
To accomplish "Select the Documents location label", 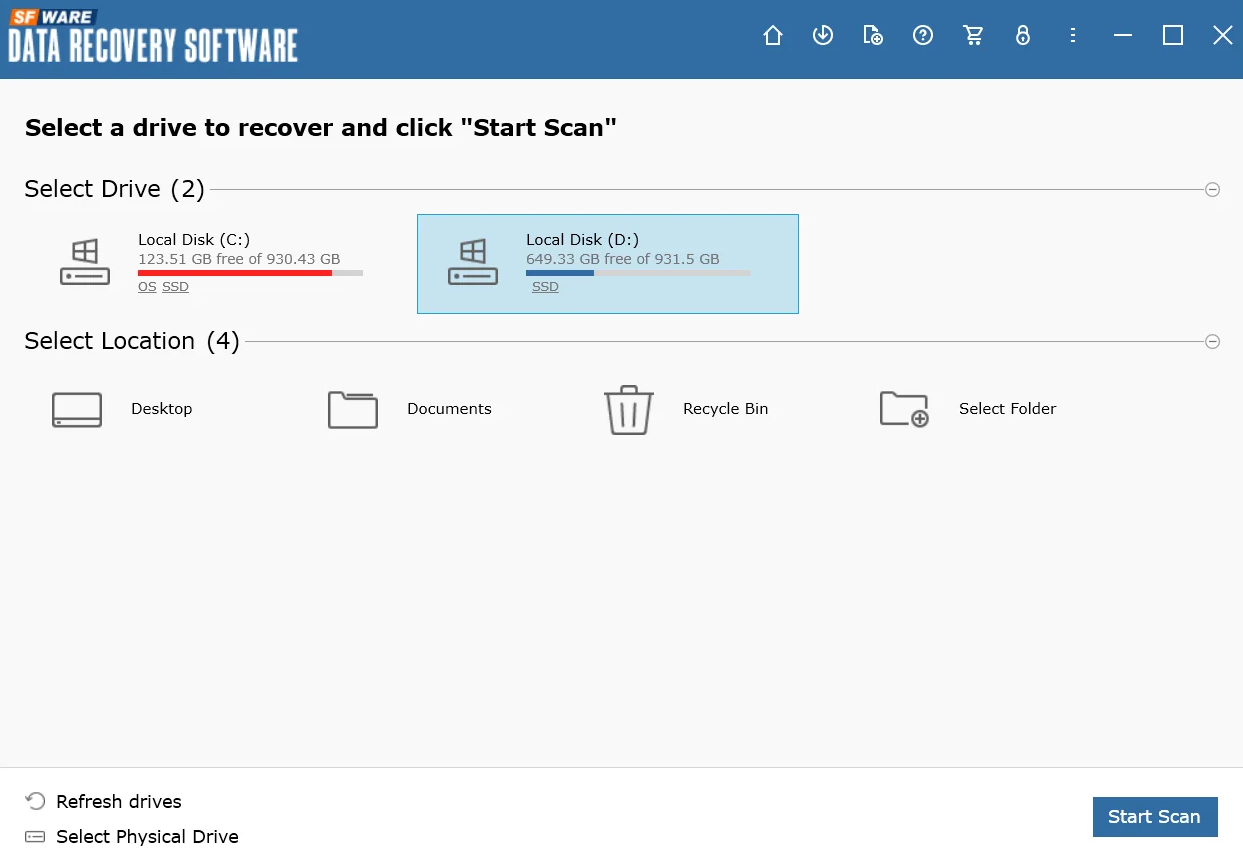I will click(x=449, y=409).
